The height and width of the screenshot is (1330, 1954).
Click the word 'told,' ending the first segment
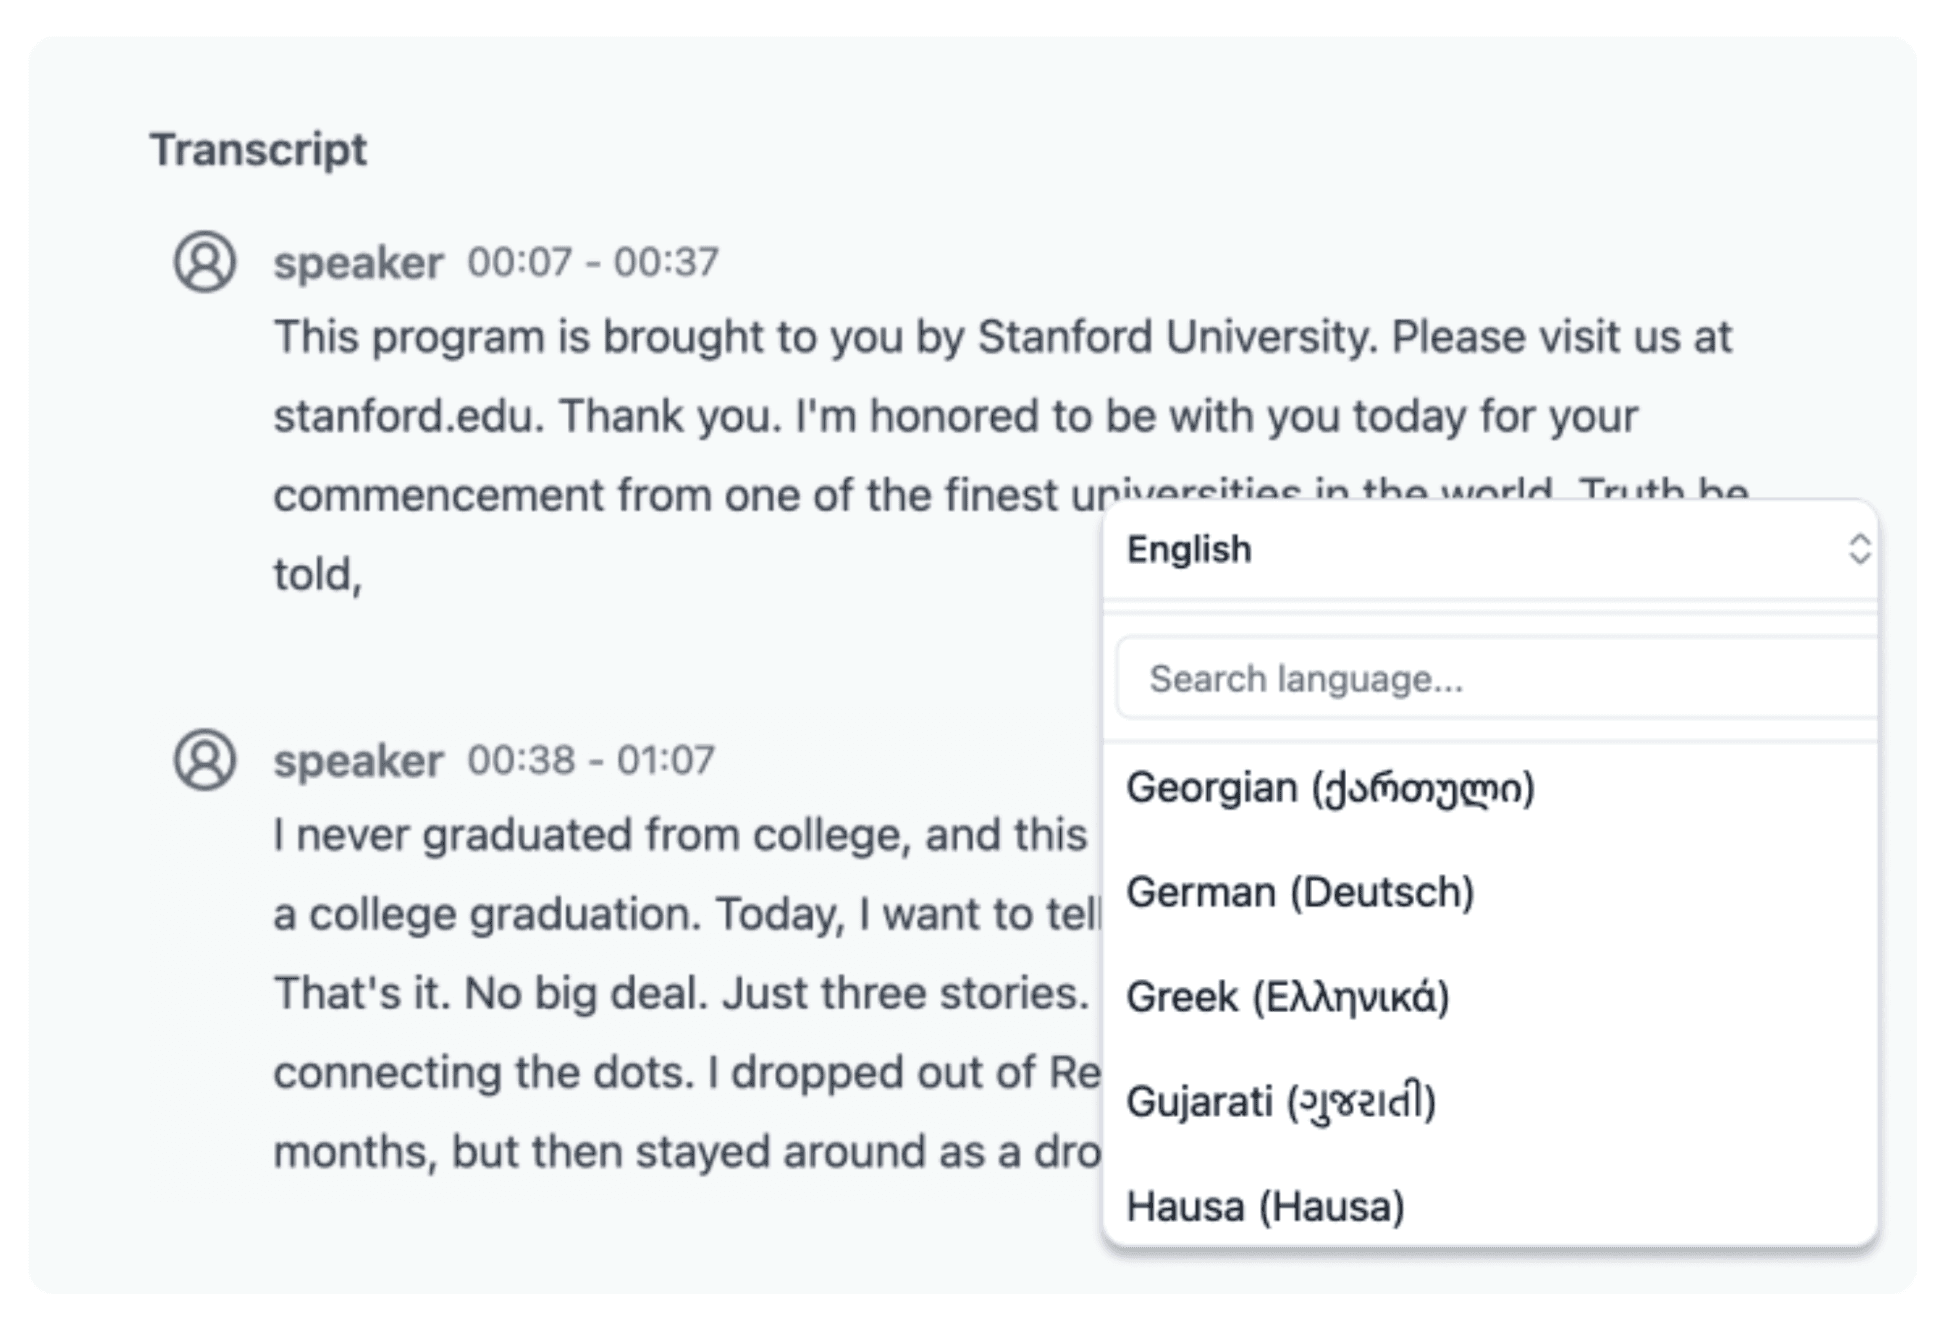tap(318, 575)
